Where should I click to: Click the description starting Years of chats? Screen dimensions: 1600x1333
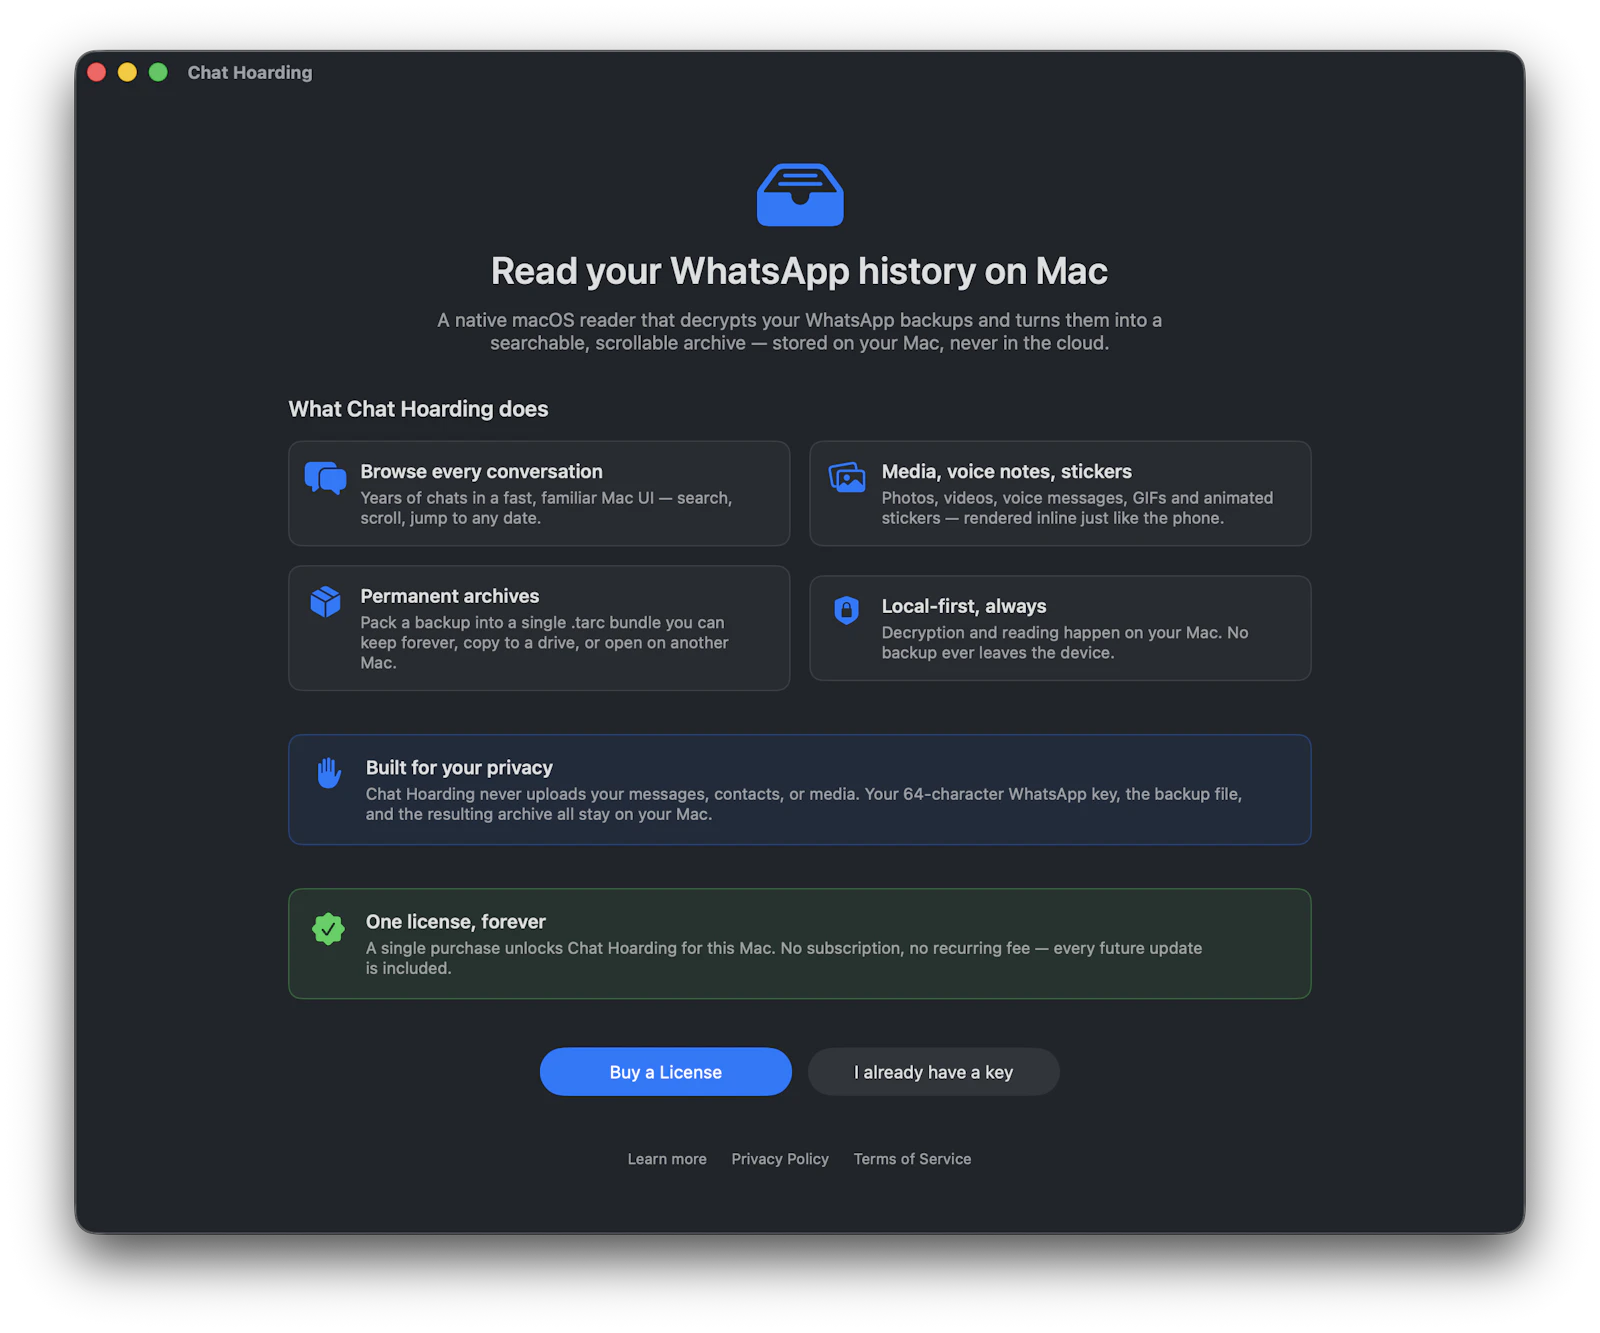pos(547,508)
